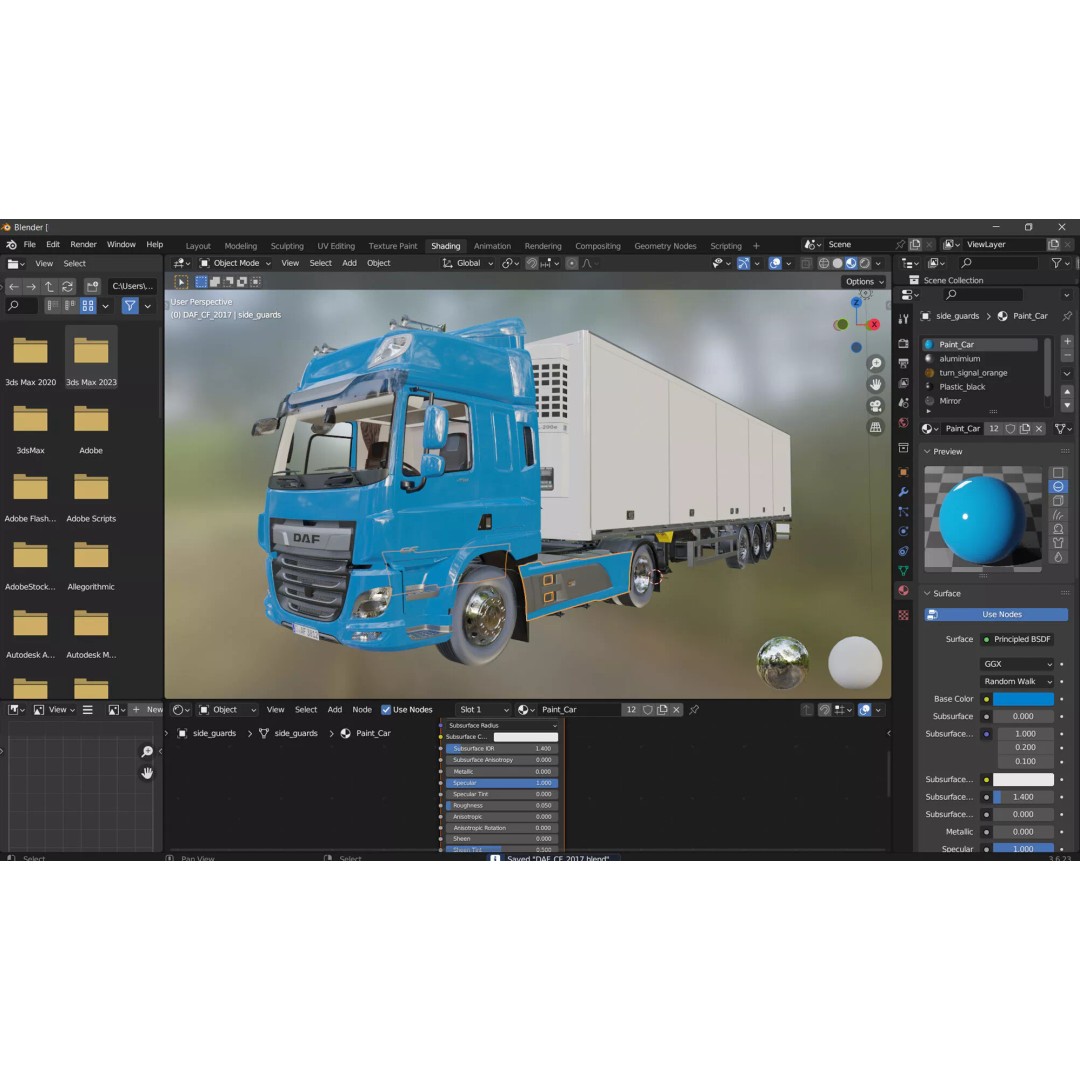
Task: Switch to camera view via the camera icon
Action: click(876, 405)
